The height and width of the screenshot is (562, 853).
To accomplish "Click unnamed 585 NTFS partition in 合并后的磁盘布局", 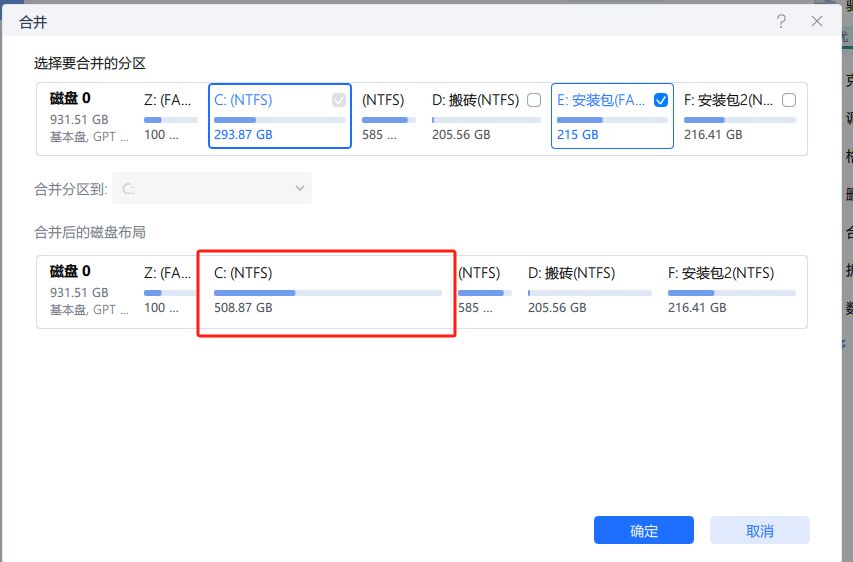I will [480, 290].
